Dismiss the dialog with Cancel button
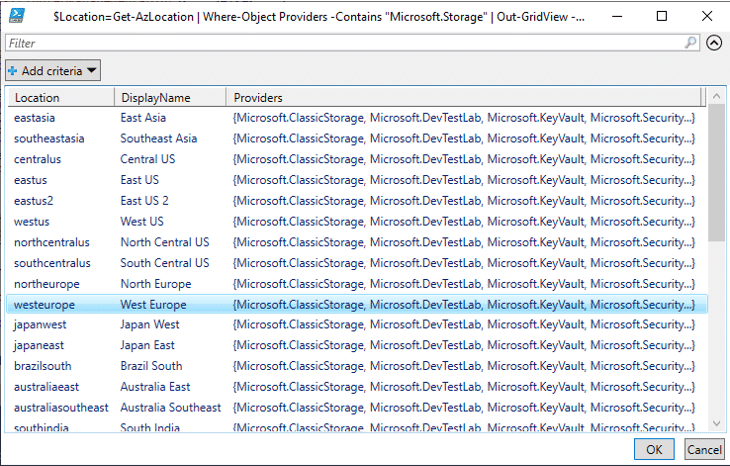 point(704,449)
